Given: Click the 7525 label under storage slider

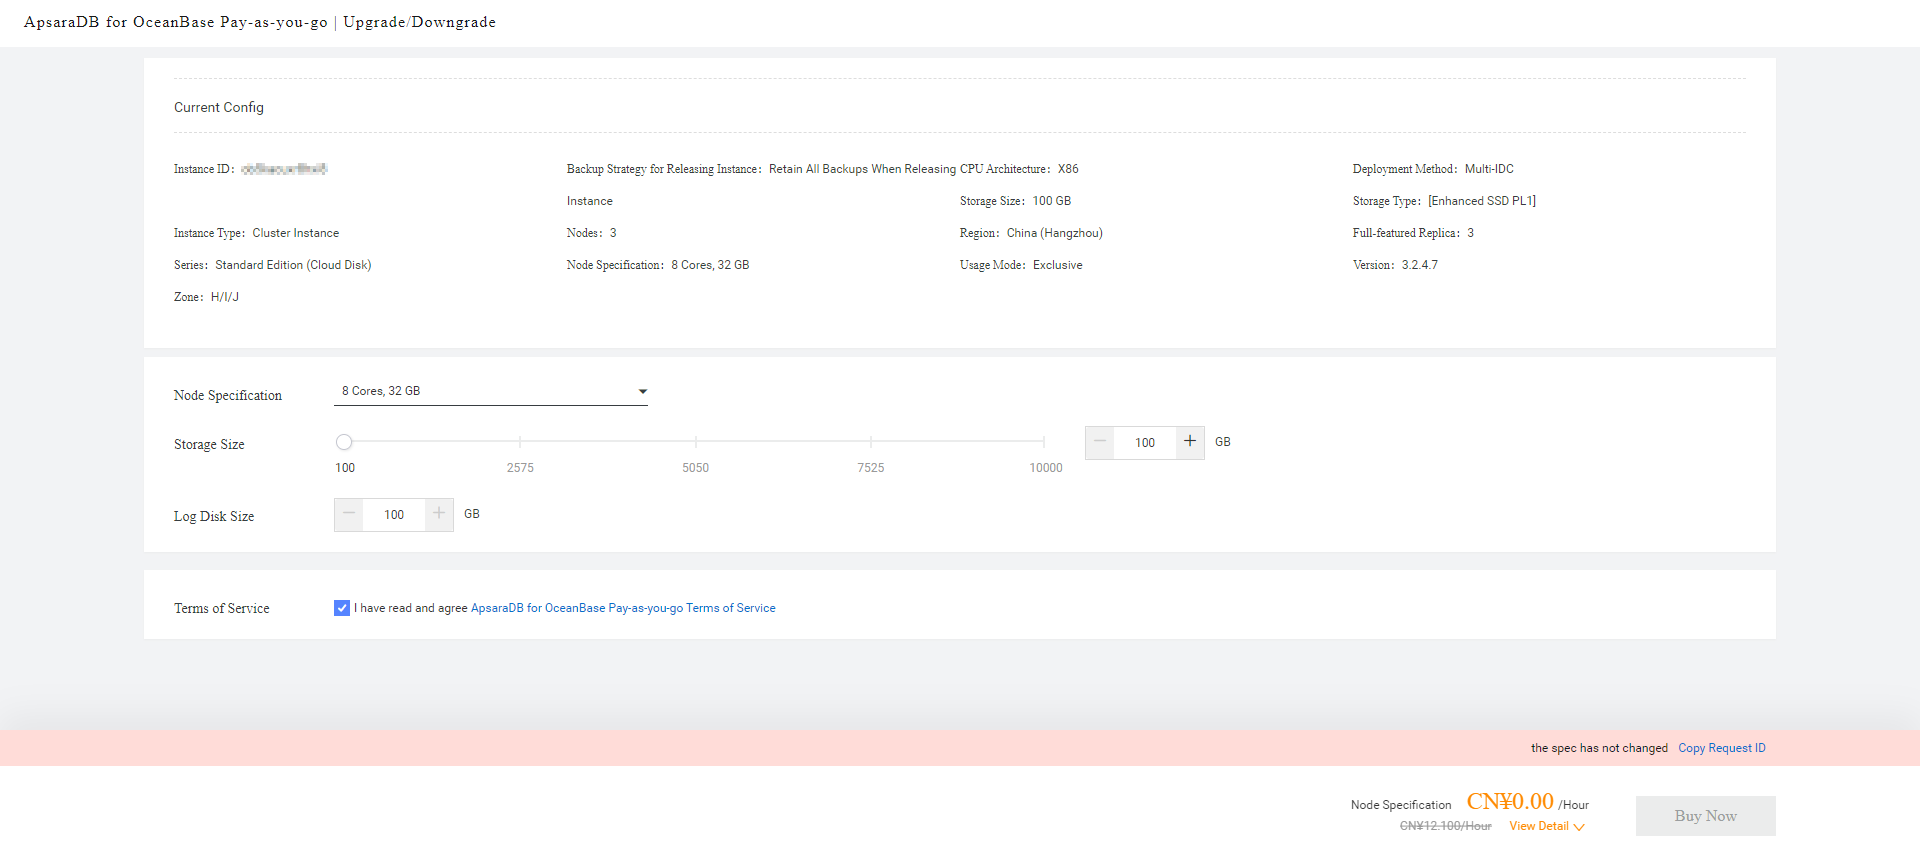Looking at the screenshot, I should [870, 468].
